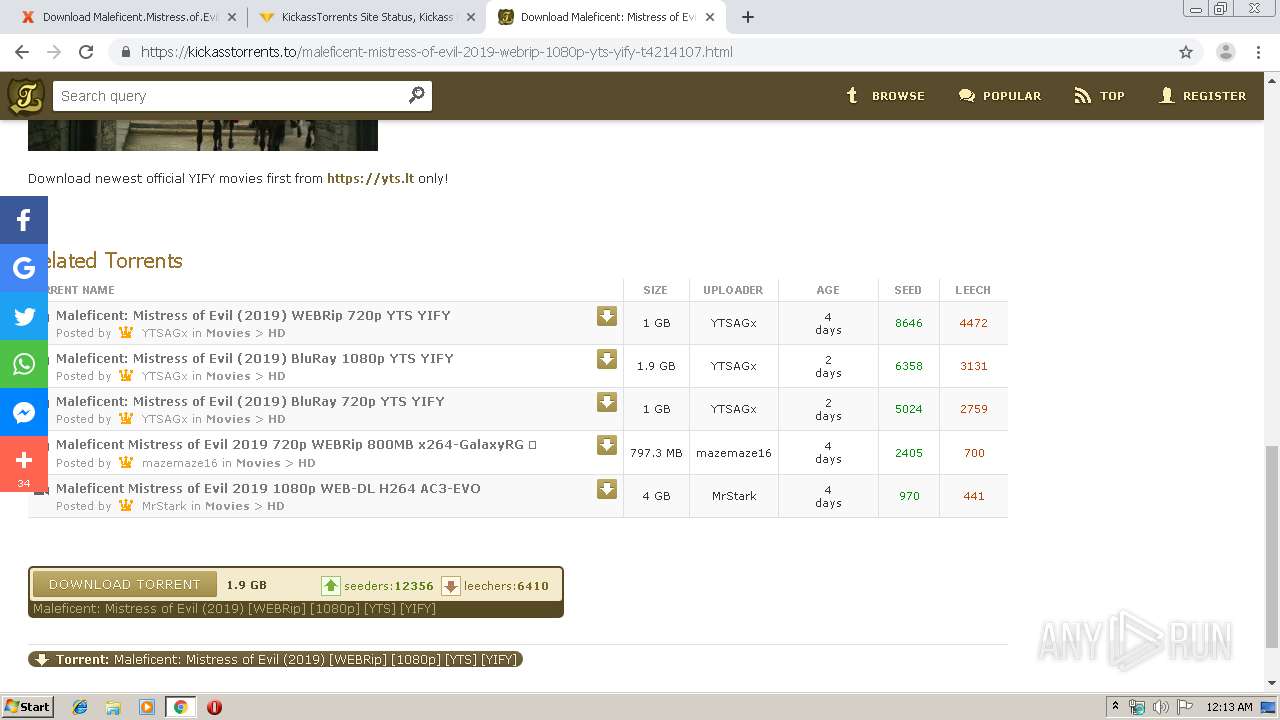Open the Torrent: Maleficent WEBRip 1080p footer link
Screen dimensions: 1280x720
click(275, 659)
